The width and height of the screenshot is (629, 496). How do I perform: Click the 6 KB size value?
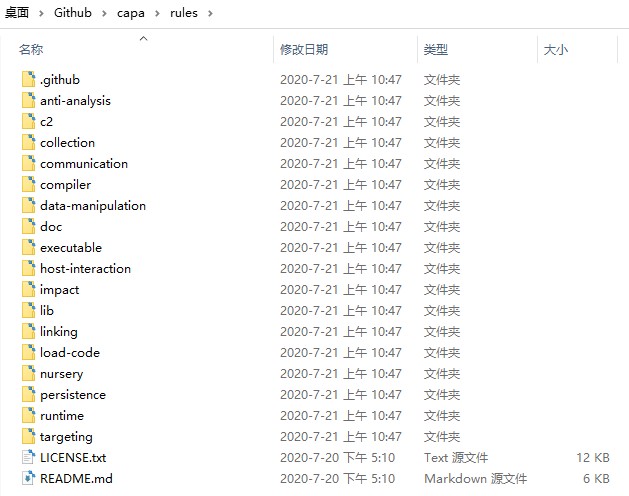point(597,478)
